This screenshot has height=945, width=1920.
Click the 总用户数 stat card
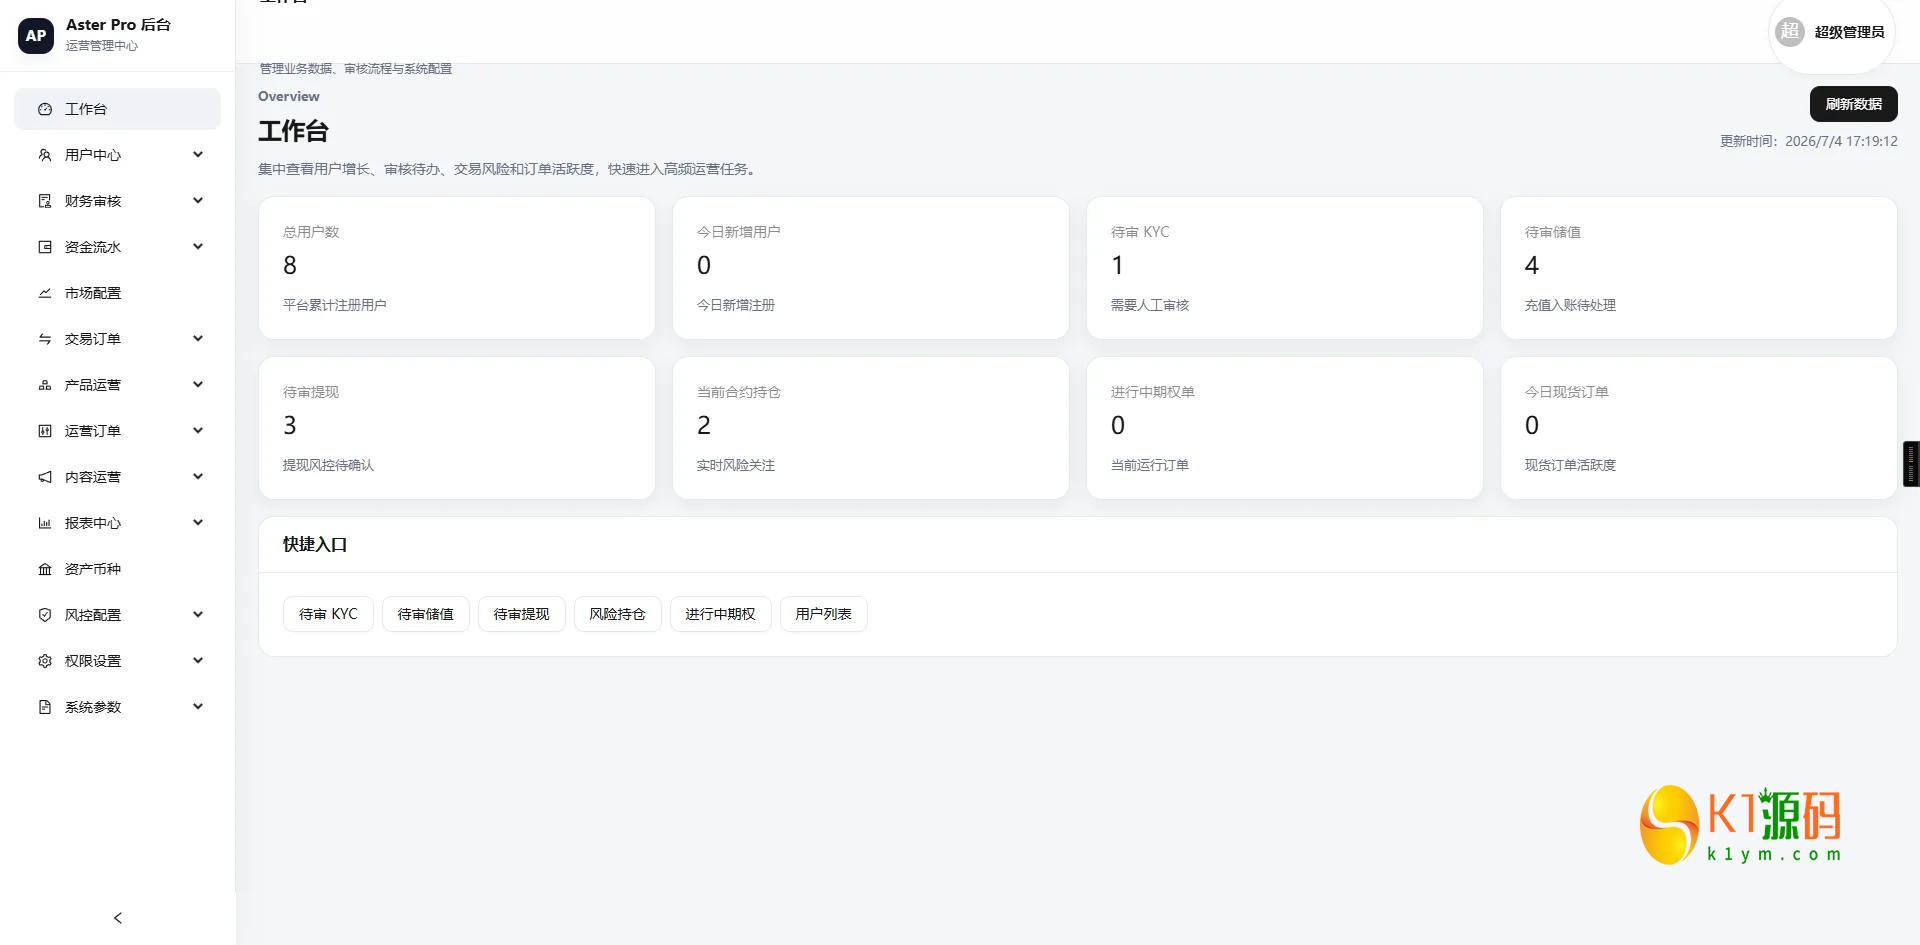coord(457,268)
